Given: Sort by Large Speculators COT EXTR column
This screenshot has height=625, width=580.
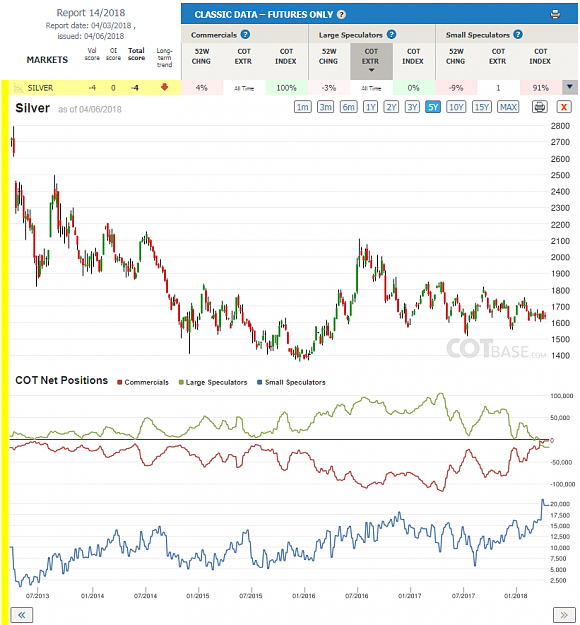Looking at the screenshot, I should 371,59.
